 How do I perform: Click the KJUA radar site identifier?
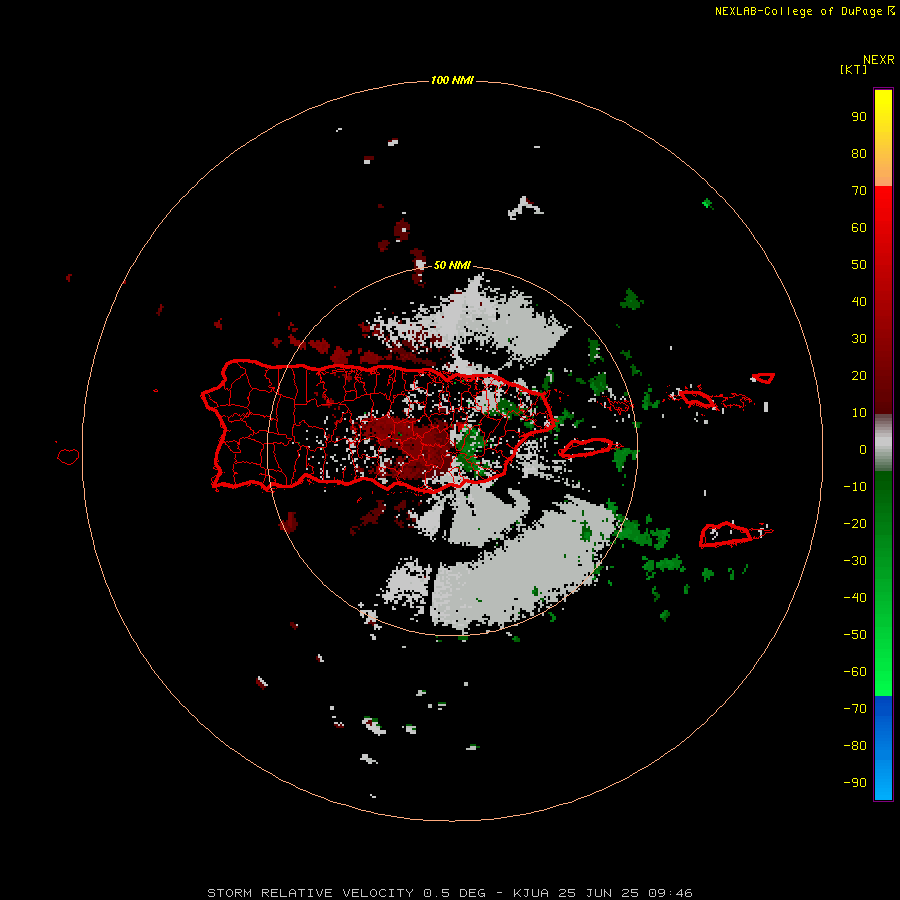pos(531,893)
